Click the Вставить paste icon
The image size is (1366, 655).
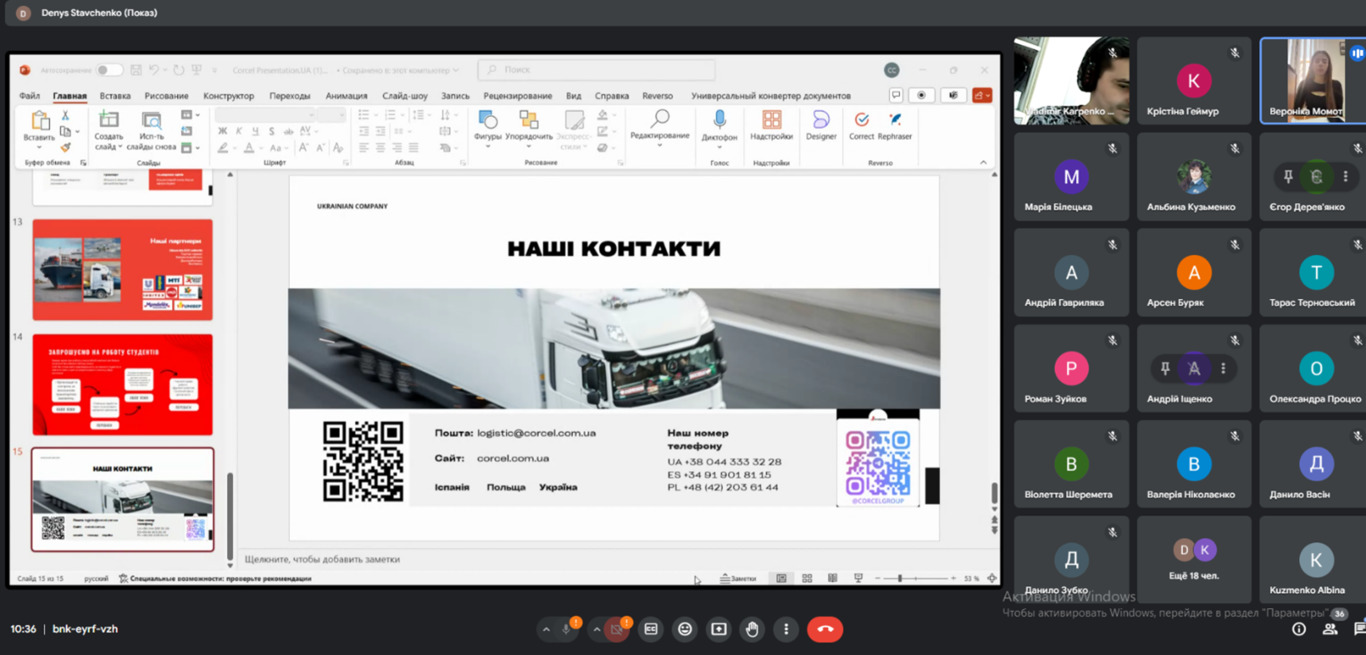[40, 120]
